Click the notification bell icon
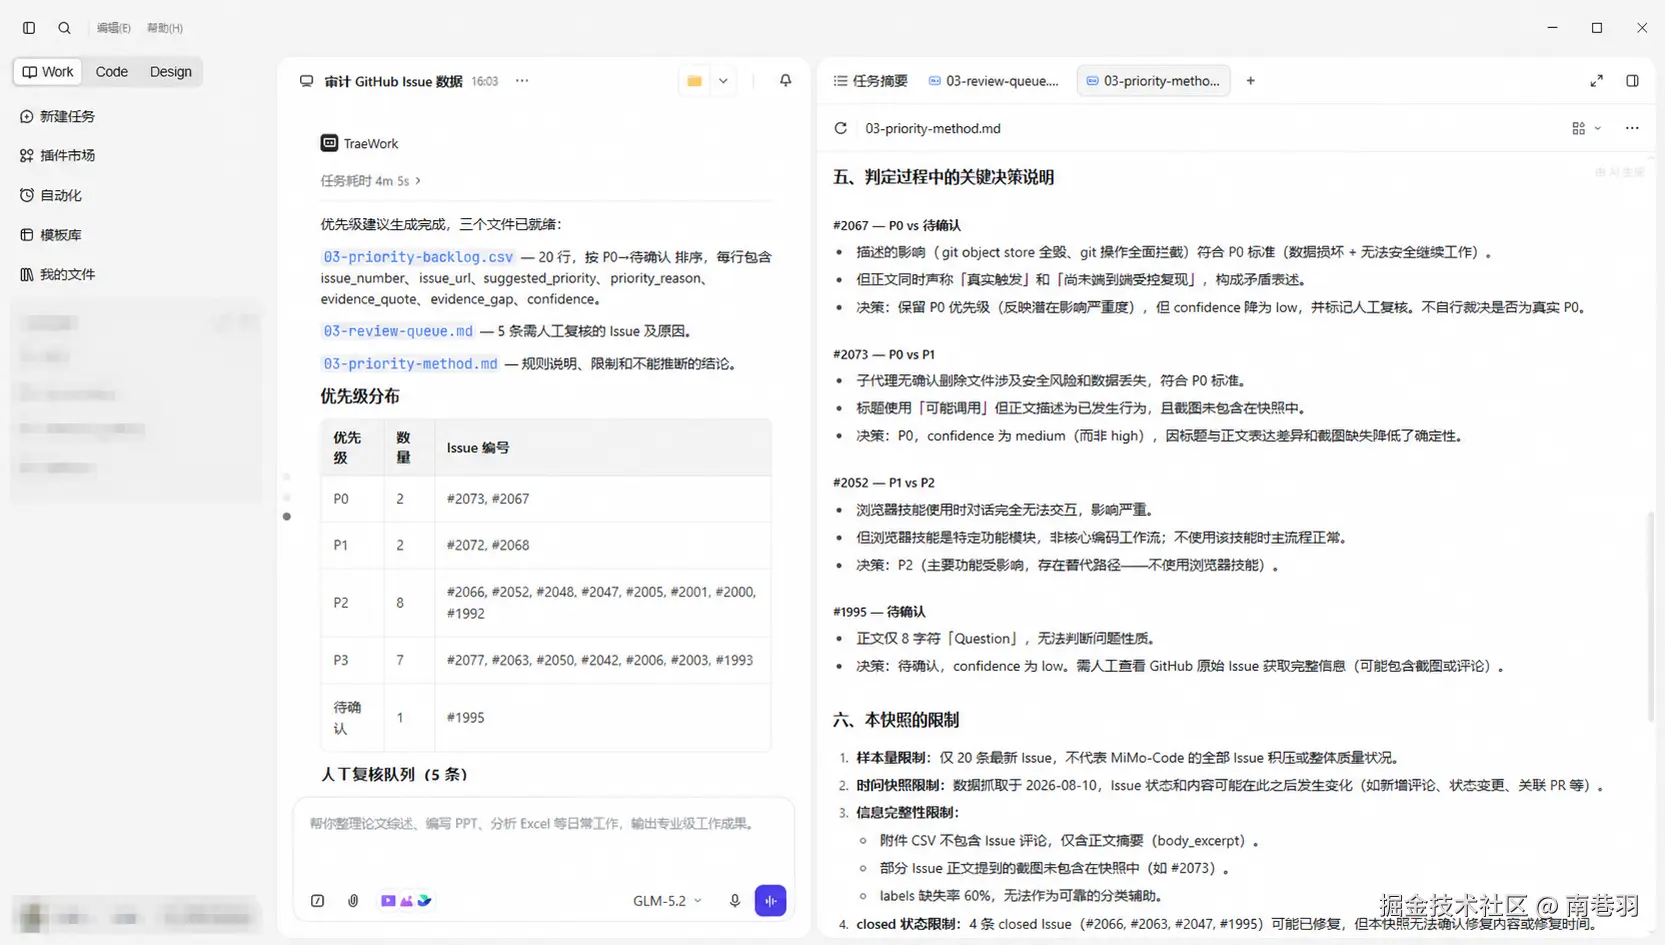This screenshot has height=945, width=1665. click(x=785, y=81)
